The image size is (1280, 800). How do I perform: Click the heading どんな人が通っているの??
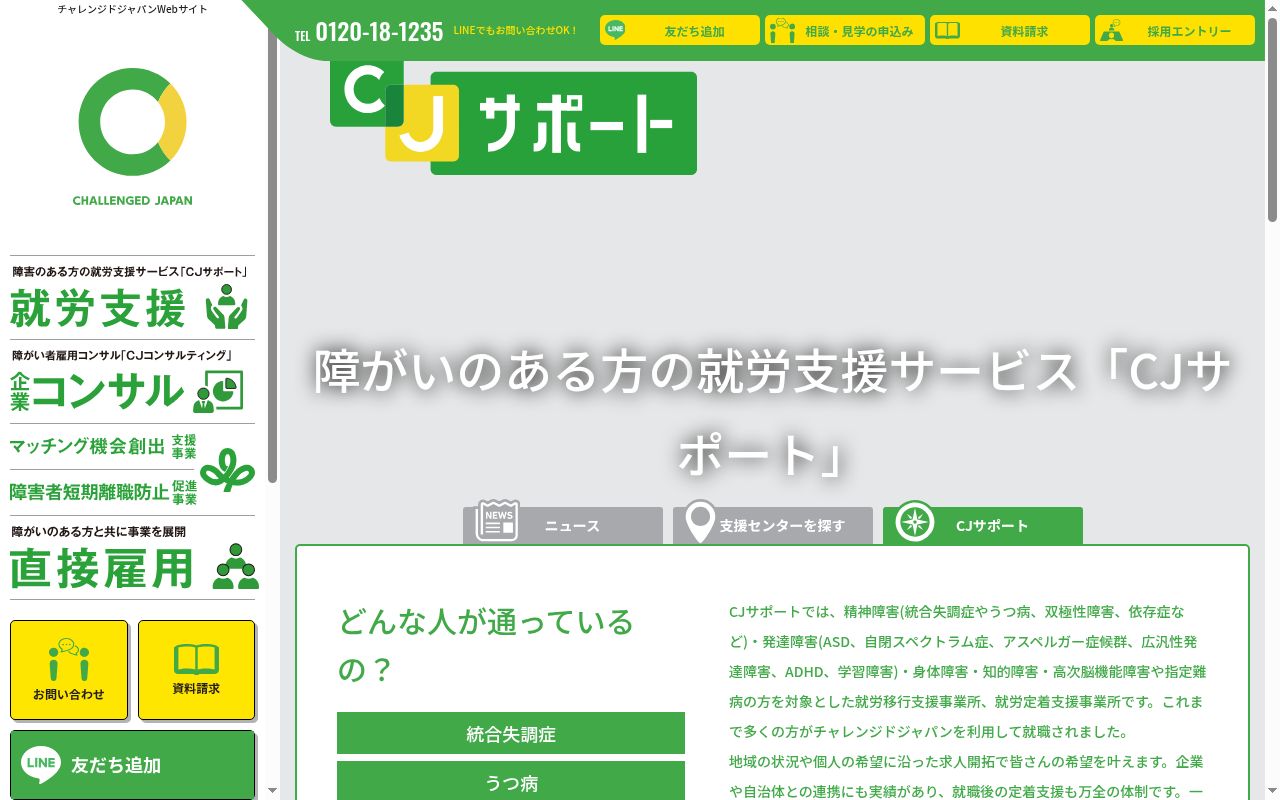tap(487, 645)
